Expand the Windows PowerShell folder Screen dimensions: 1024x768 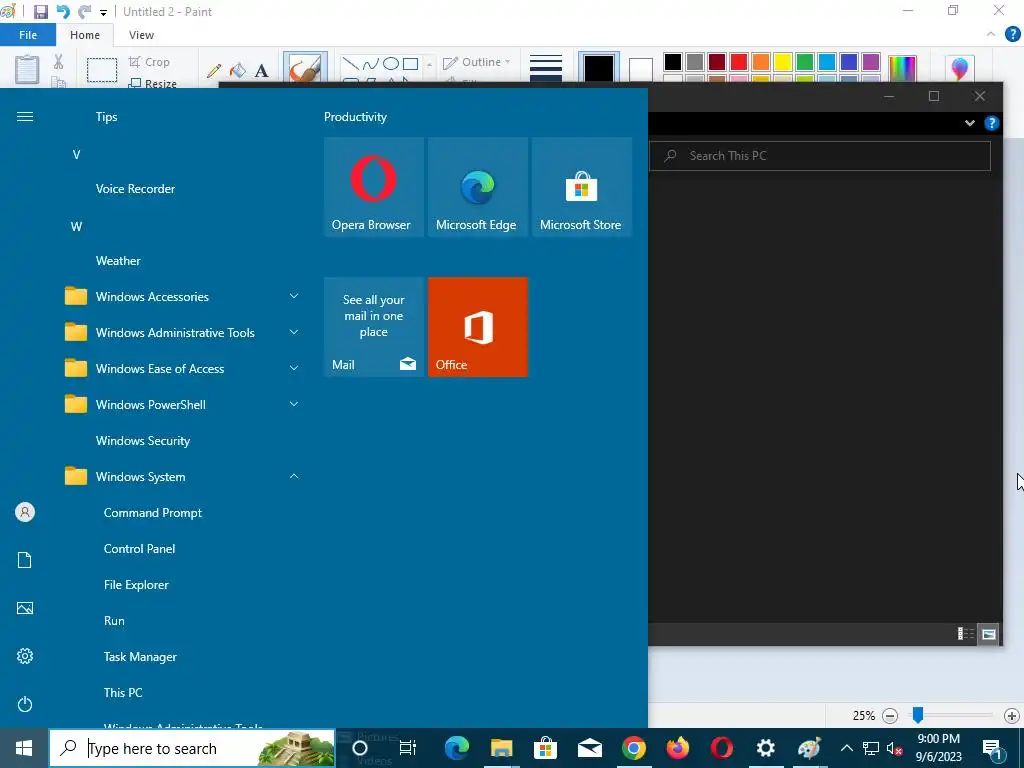coord(183,404)
